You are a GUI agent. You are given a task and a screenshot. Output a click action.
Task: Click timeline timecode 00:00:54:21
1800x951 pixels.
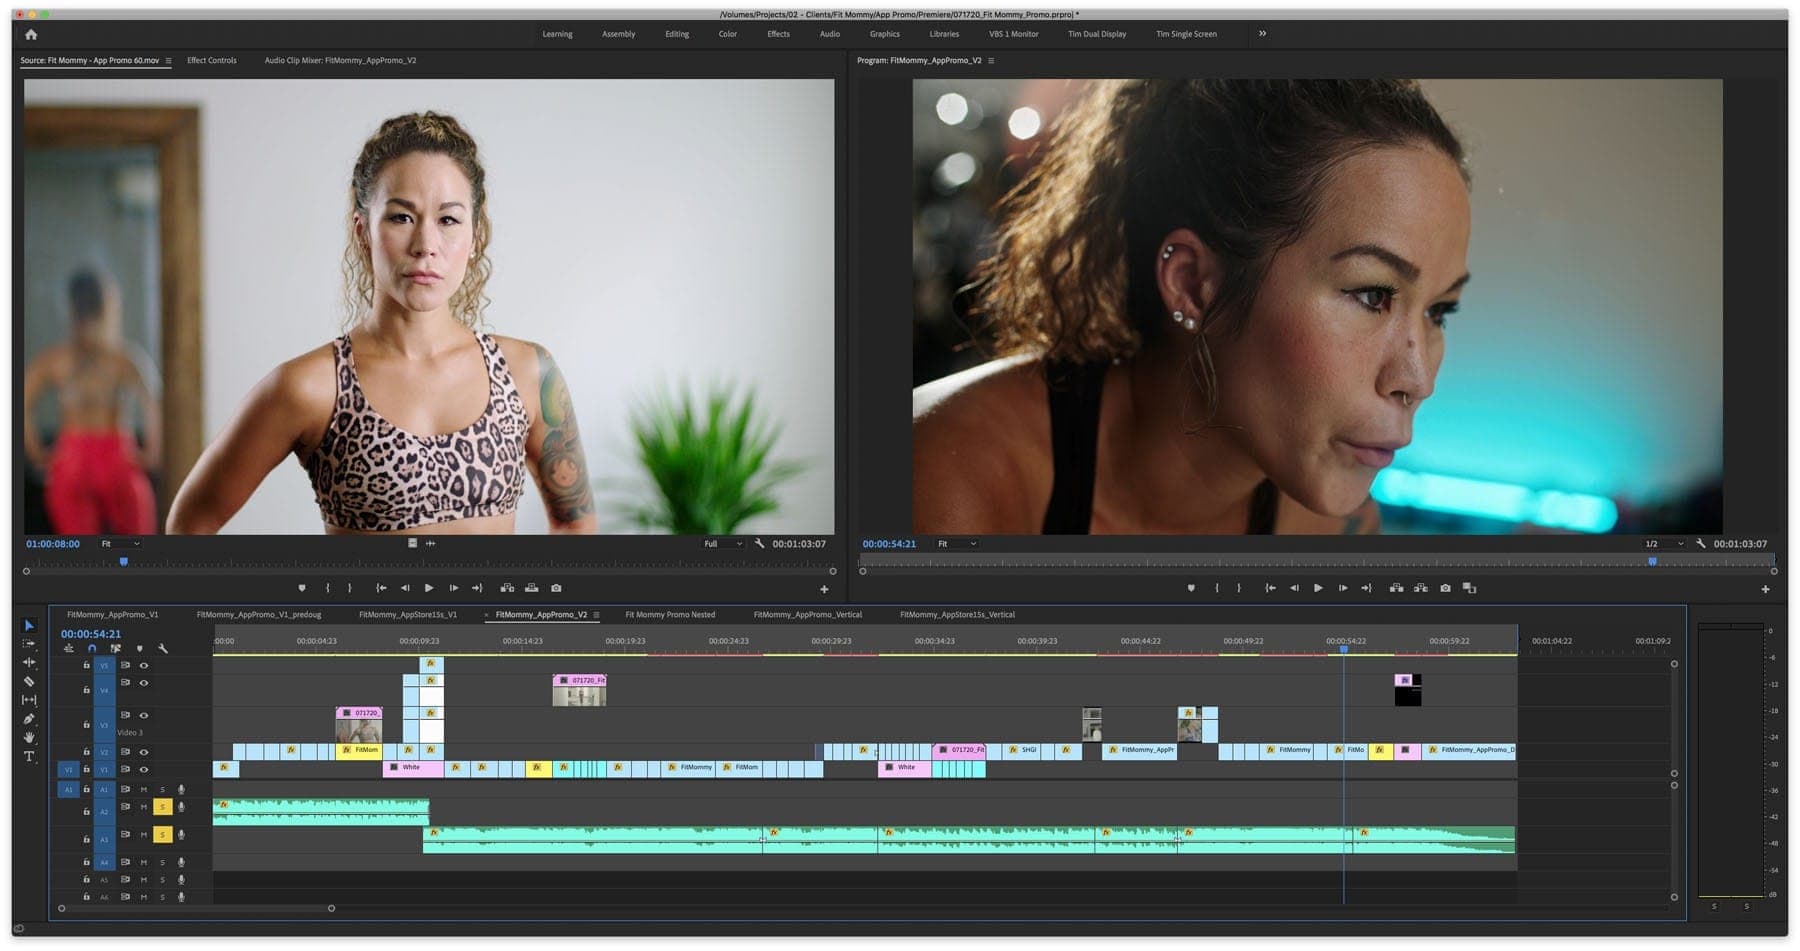click(91, 634)
